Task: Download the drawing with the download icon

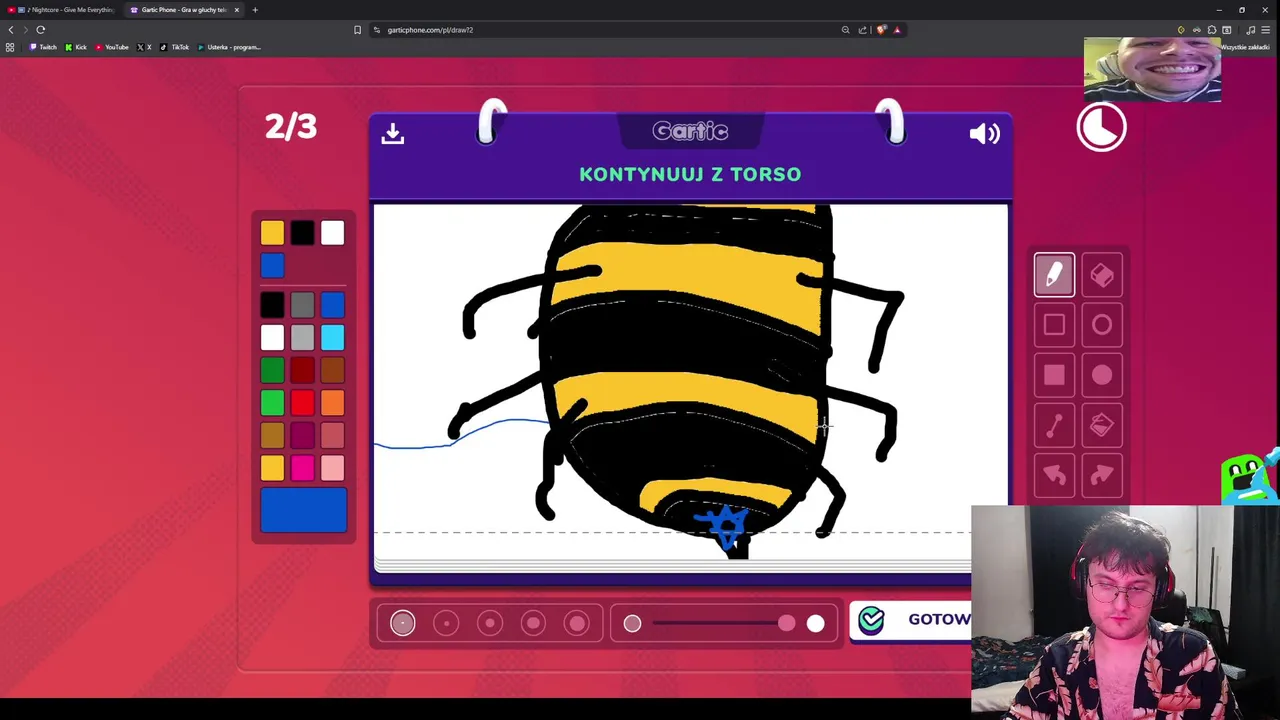Action: point(392,133)
